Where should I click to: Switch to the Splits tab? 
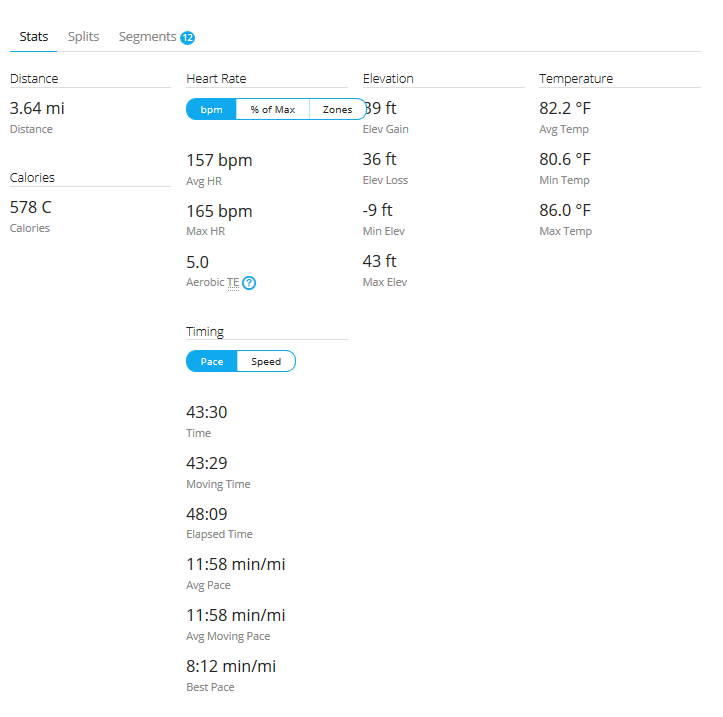point(84,37)
